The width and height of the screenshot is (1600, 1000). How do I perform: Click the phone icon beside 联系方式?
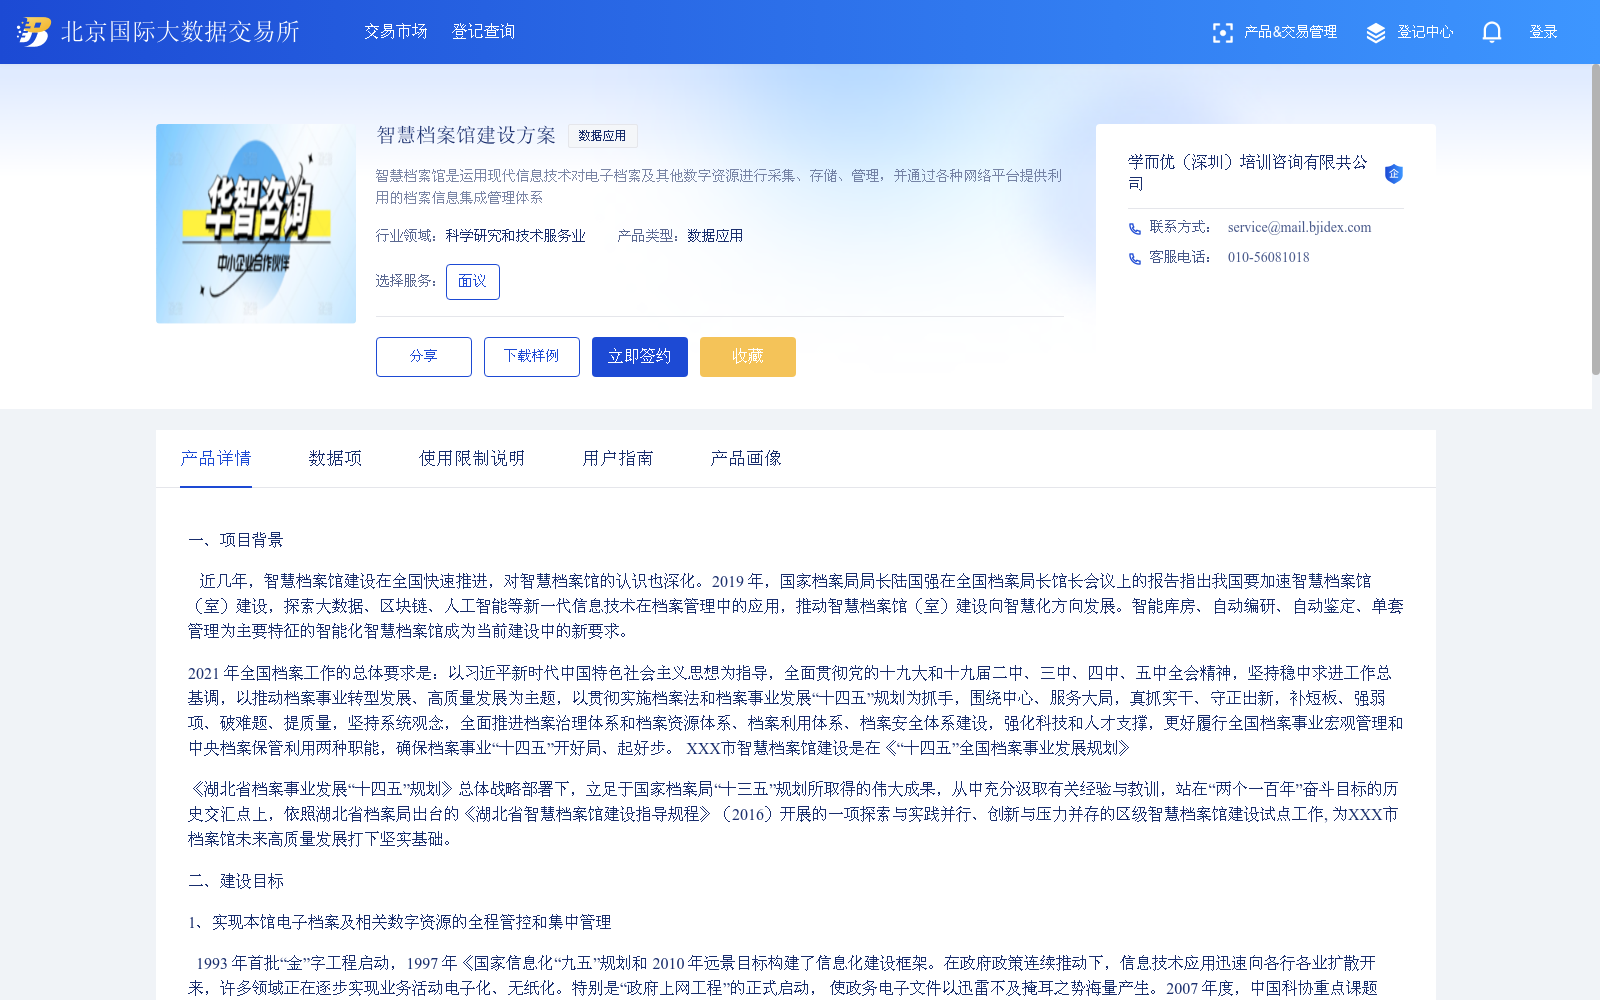coord(1135,229)
